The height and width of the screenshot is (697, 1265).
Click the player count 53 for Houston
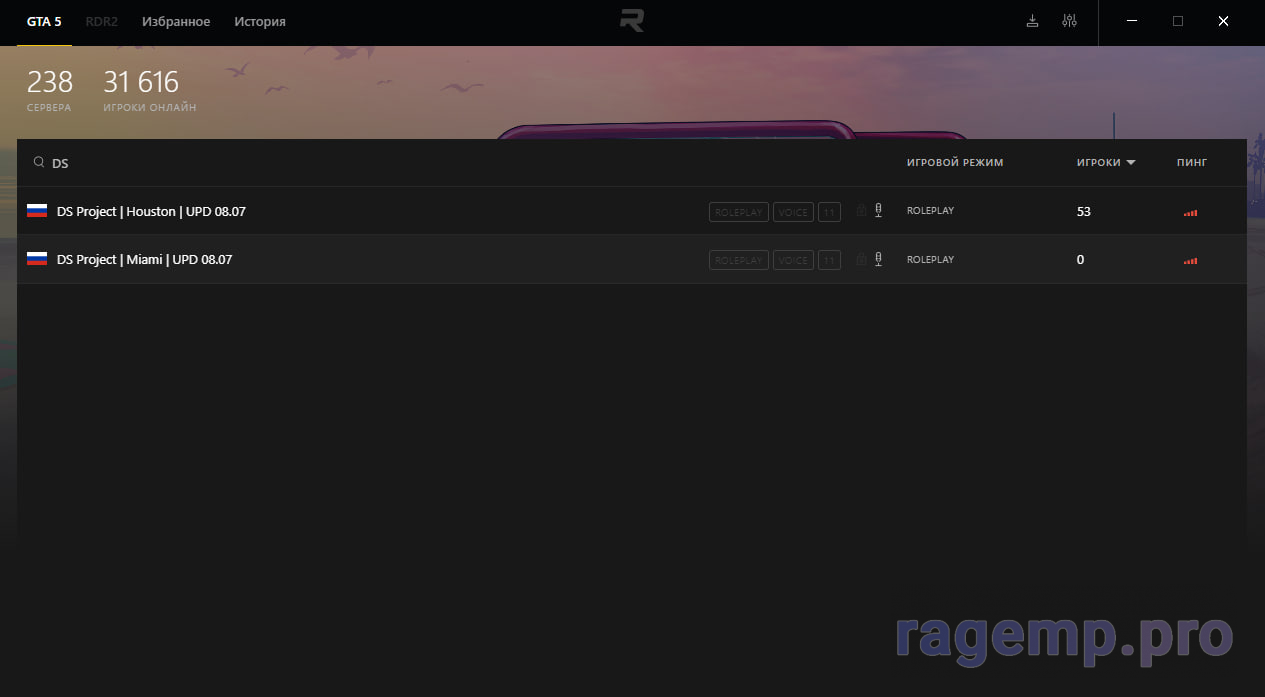(x=1084, y=212)
